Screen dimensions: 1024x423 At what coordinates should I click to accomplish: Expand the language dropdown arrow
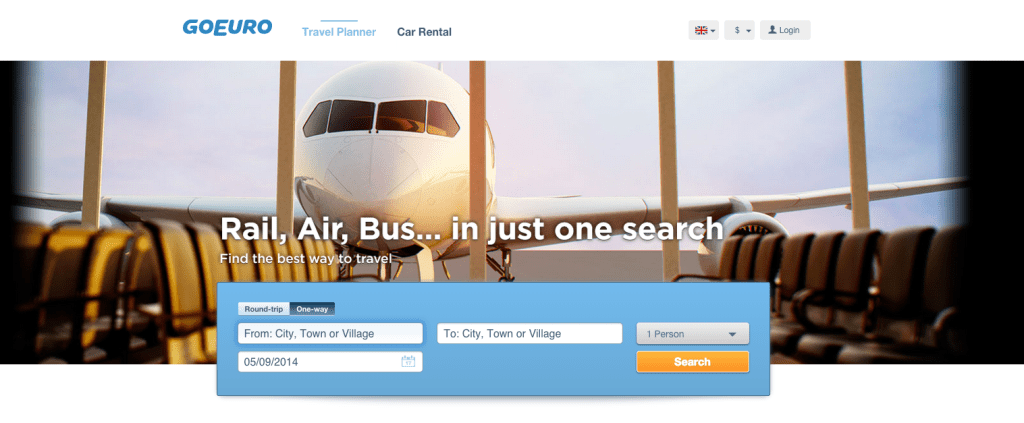713,31
